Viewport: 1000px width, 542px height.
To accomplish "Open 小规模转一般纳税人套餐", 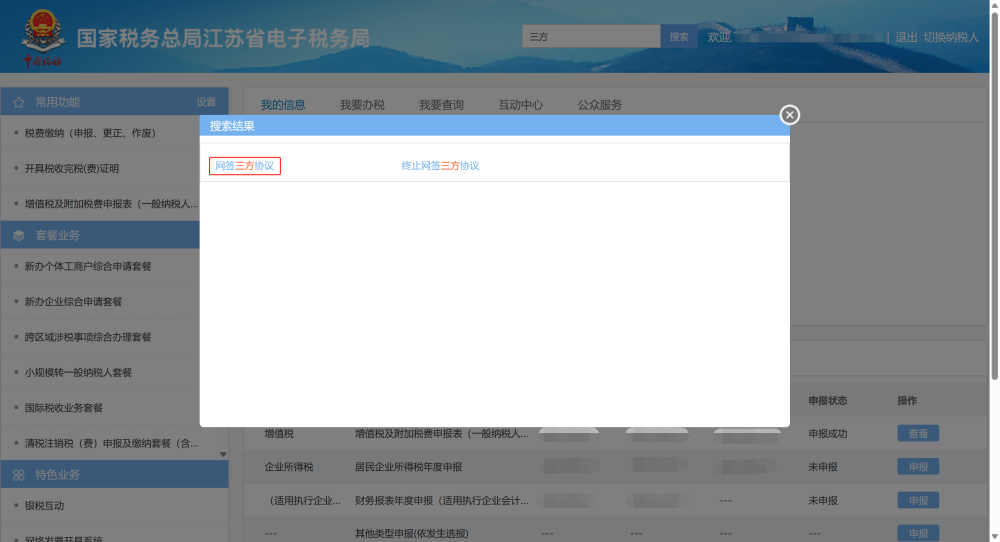I will 78,372.
